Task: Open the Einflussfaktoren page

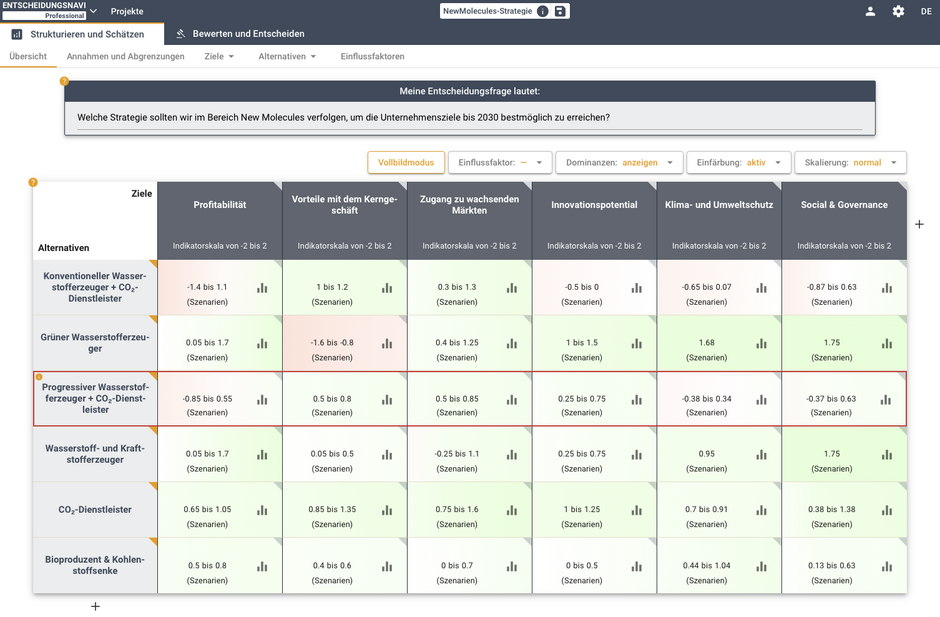Action: point(372,56)
